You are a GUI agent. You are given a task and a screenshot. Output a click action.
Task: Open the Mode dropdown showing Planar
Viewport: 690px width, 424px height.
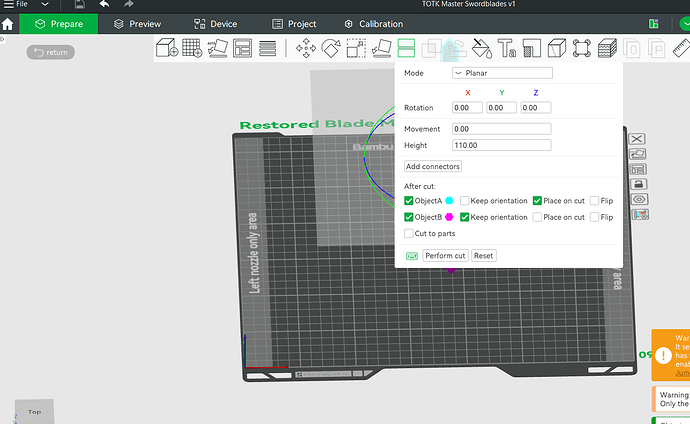pyautogui.click(x=502, y=73)
